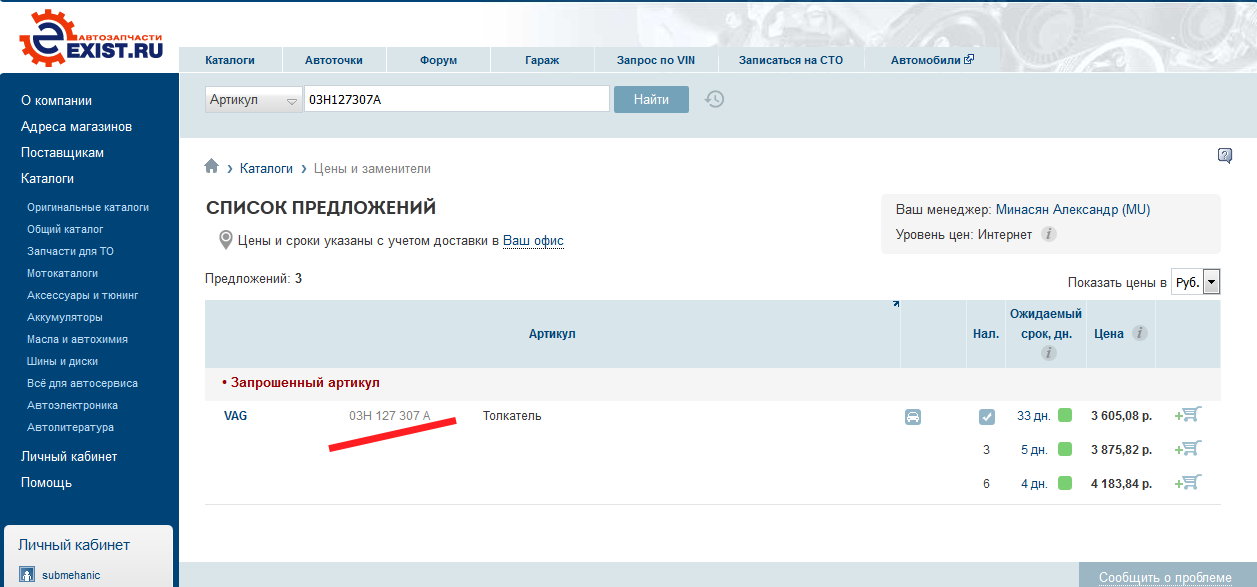Expand the table columns arrow in header
The height and width of the screenshot is (587, 1257).
(895, 304)
